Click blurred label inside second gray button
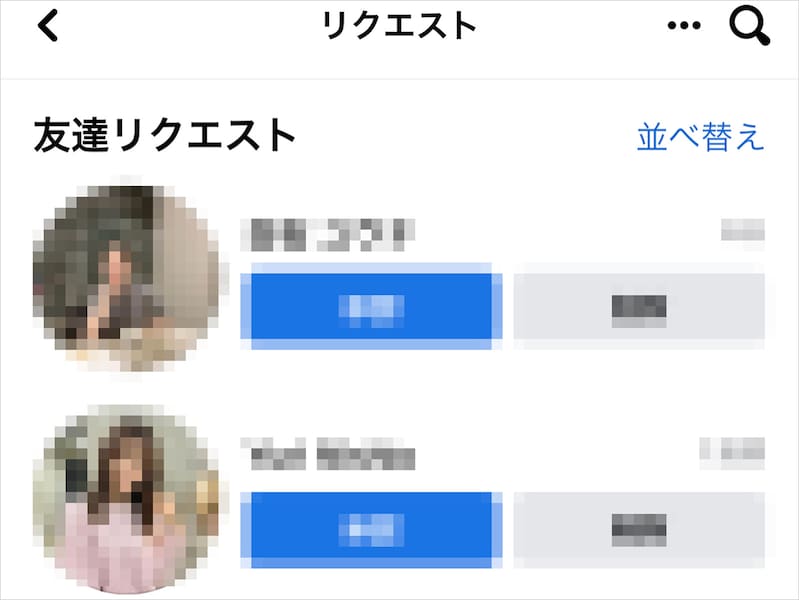This screenshot has height=600, width=799. (639, 530)
